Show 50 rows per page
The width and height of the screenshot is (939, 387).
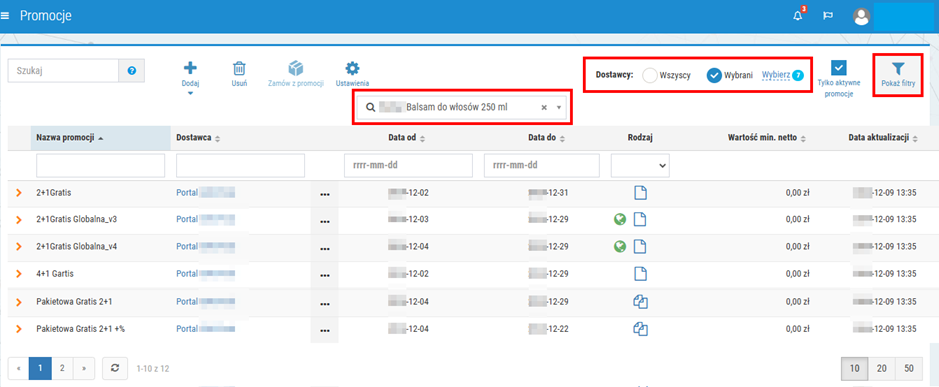(x=910, y=368)
